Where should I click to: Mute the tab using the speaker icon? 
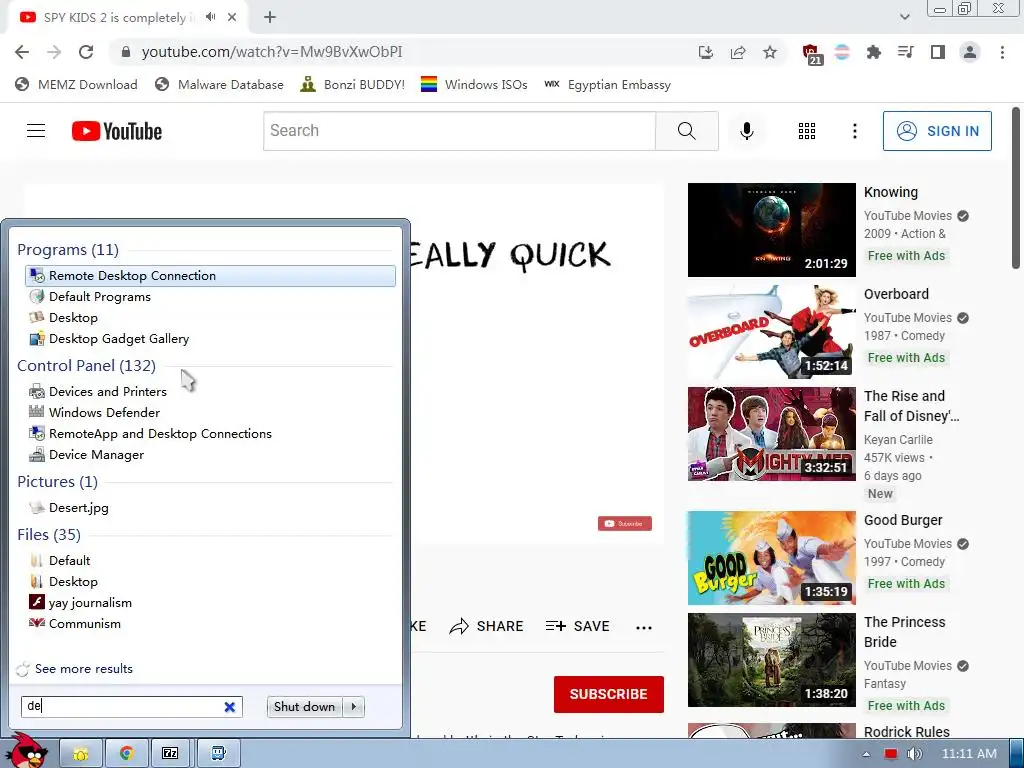[x=210, y=17]
